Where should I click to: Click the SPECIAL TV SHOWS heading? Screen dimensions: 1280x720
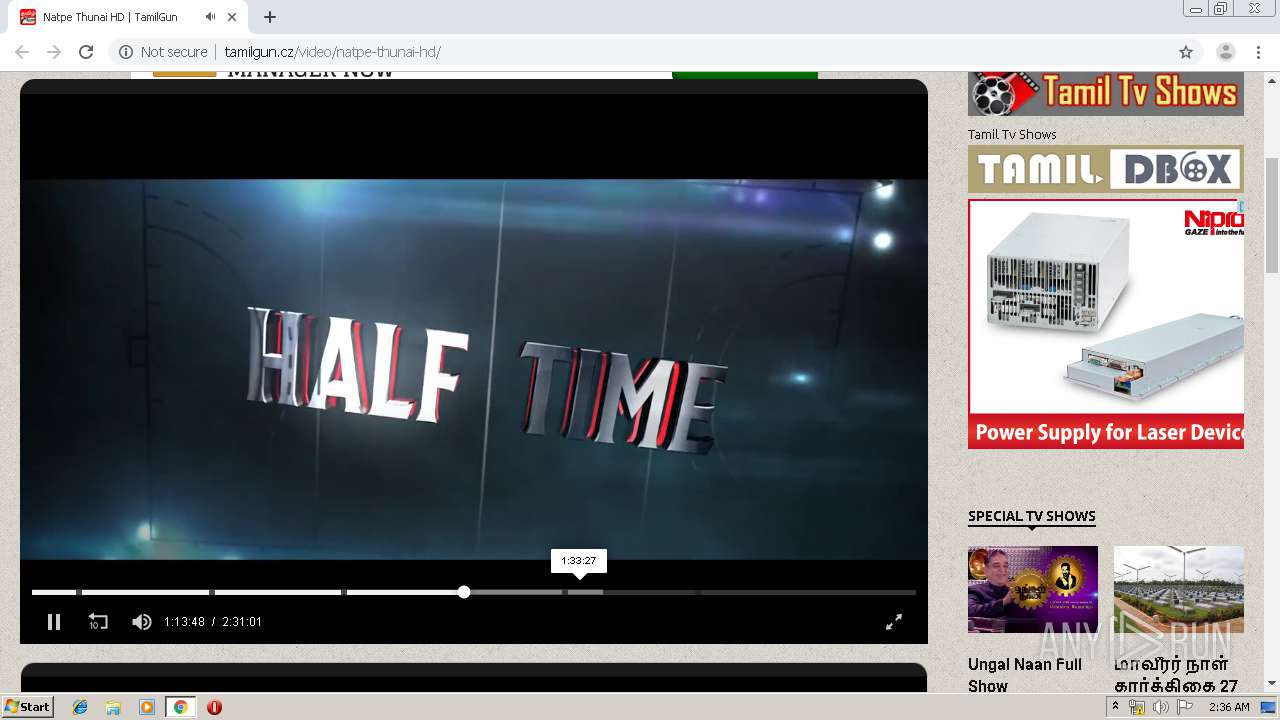(1032, 516)
